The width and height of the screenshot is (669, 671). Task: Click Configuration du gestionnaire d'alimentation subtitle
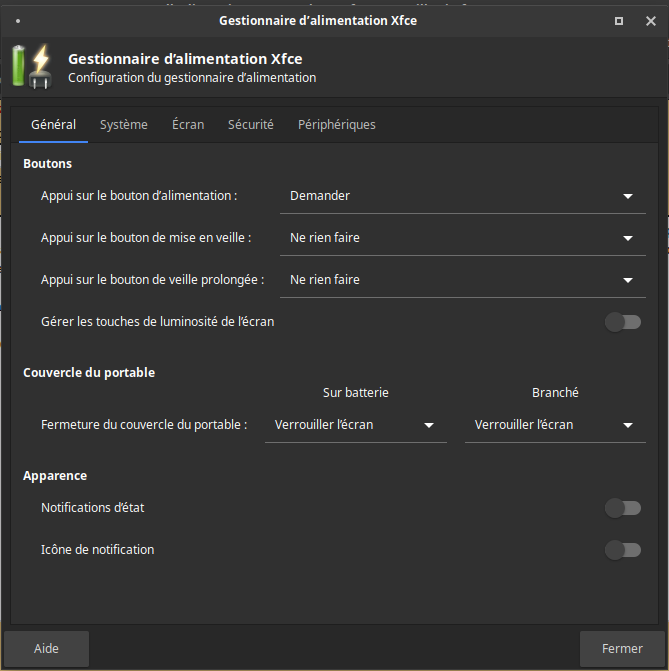coord(192,78)
